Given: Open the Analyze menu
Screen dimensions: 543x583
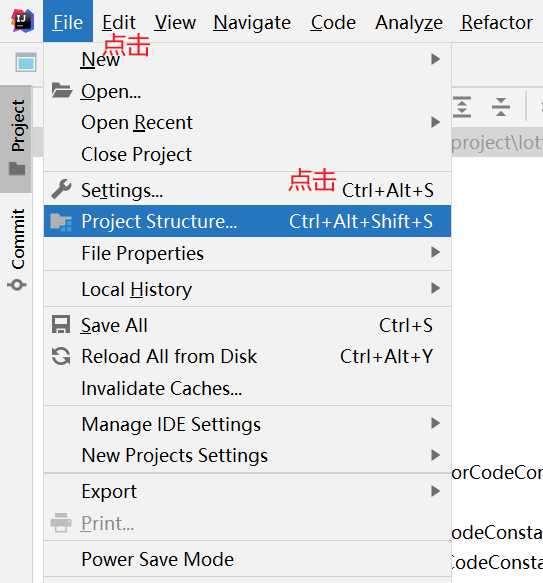Looking at the screenshot, I should [x=409, y=22].
